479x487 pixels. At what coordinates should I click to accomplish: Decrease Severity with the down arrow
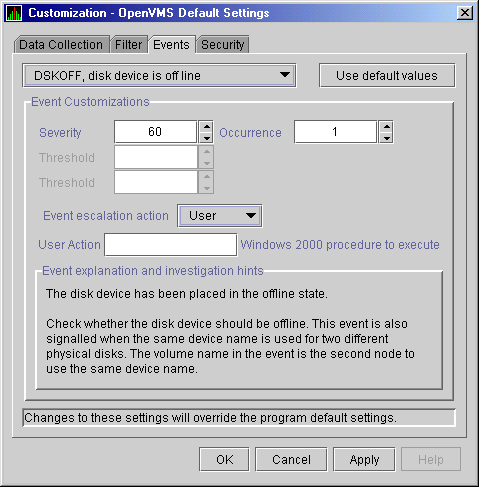click(207, 138)
